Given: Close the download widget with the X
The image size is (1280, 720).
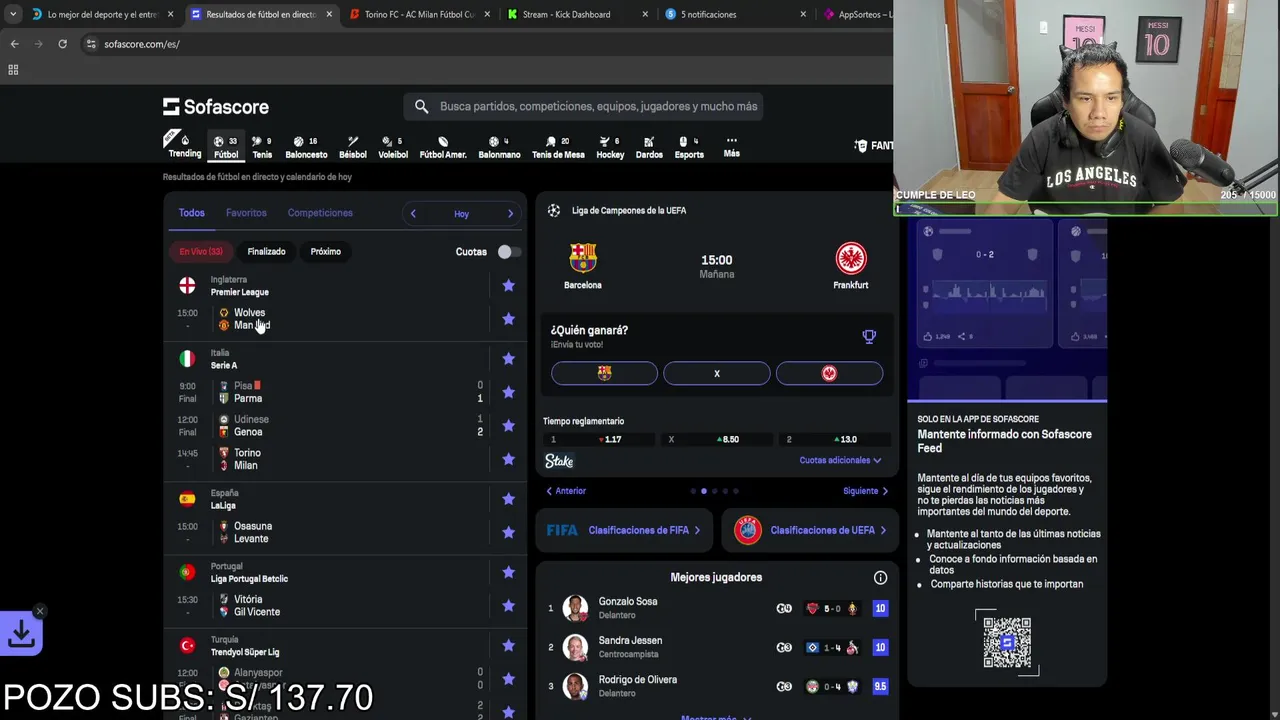Looking at the screenshot, I should [40, 611].
